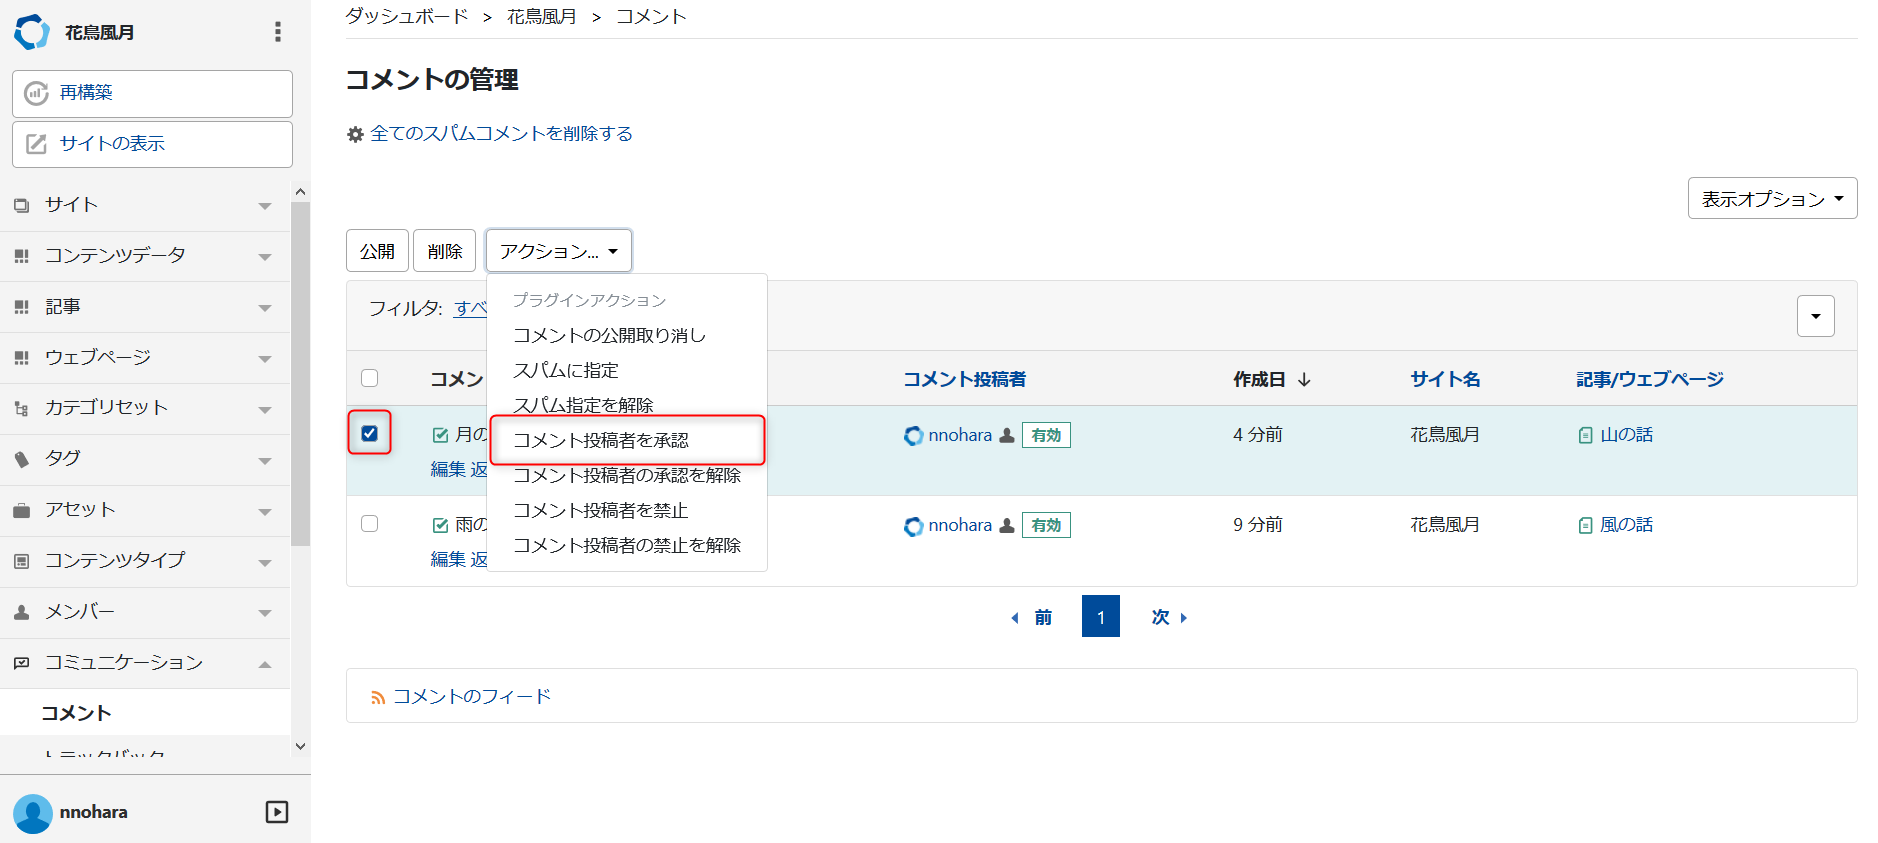This screenshot has height=843, width=1878.
Task: Expand the コンテンツデータ sidebar section
Action: (265, 257)
